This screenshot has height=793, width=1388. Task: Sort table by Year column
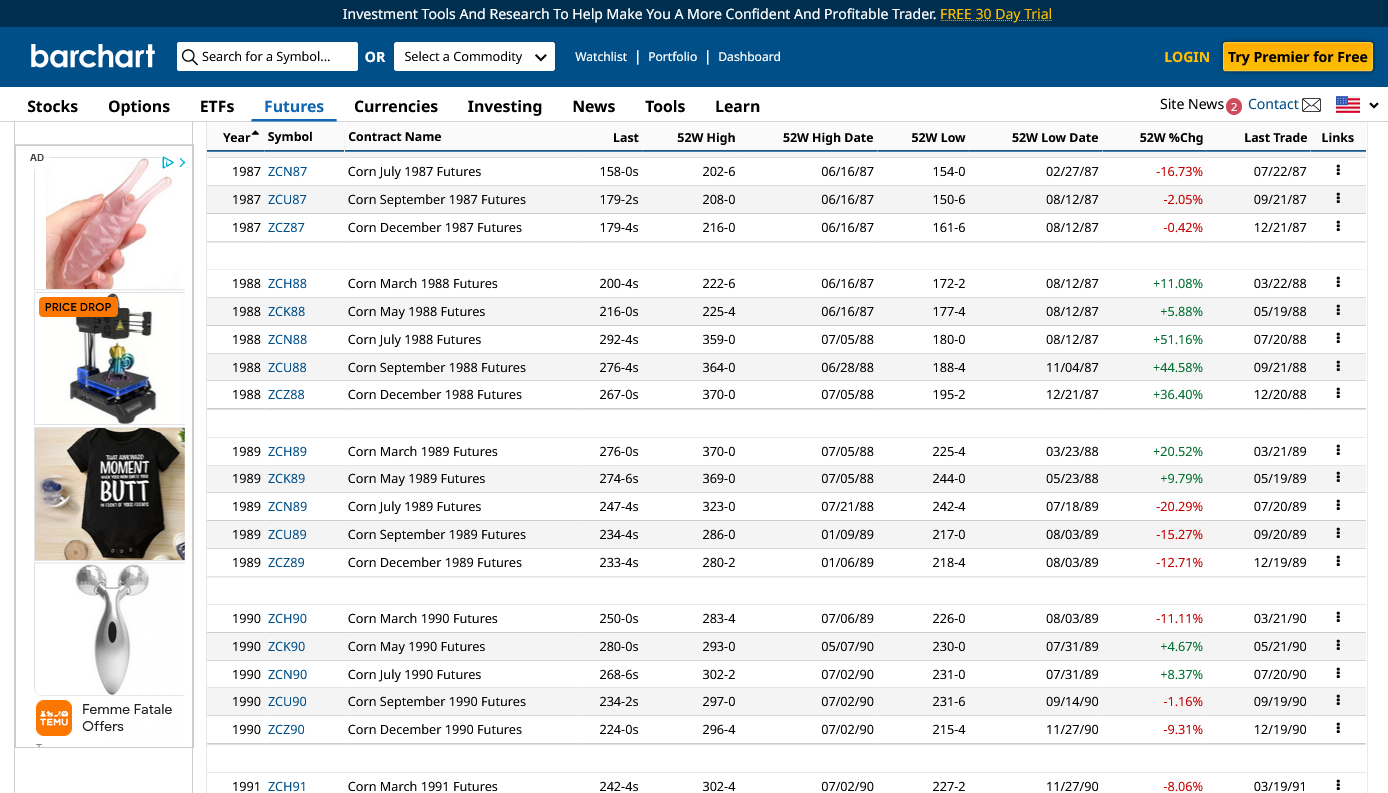coord(240,137)
